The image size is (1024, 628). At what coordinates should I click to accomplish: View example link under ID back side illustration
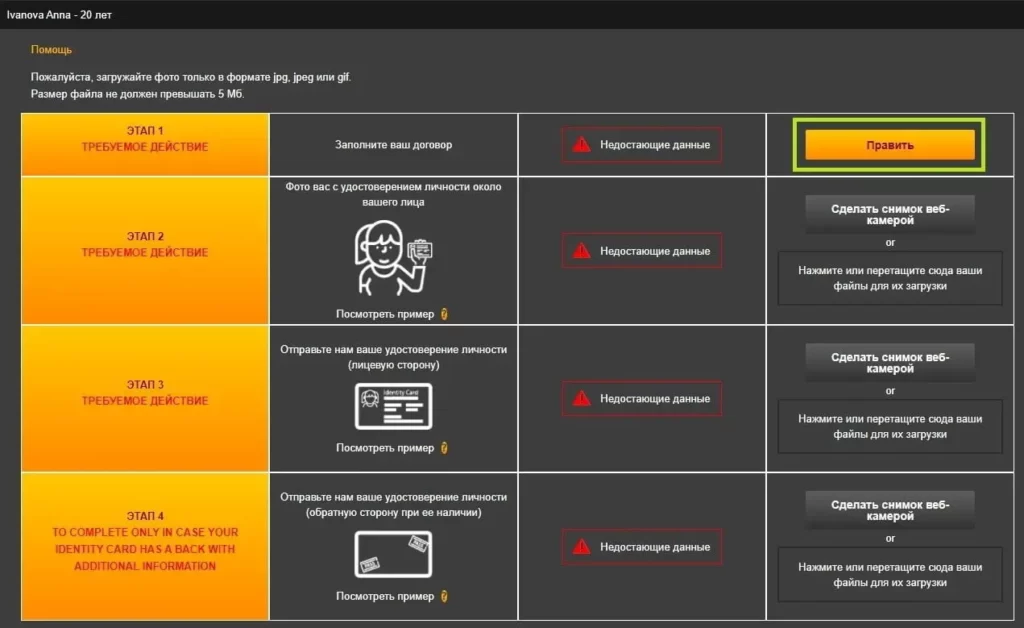(x=385, y=596)
